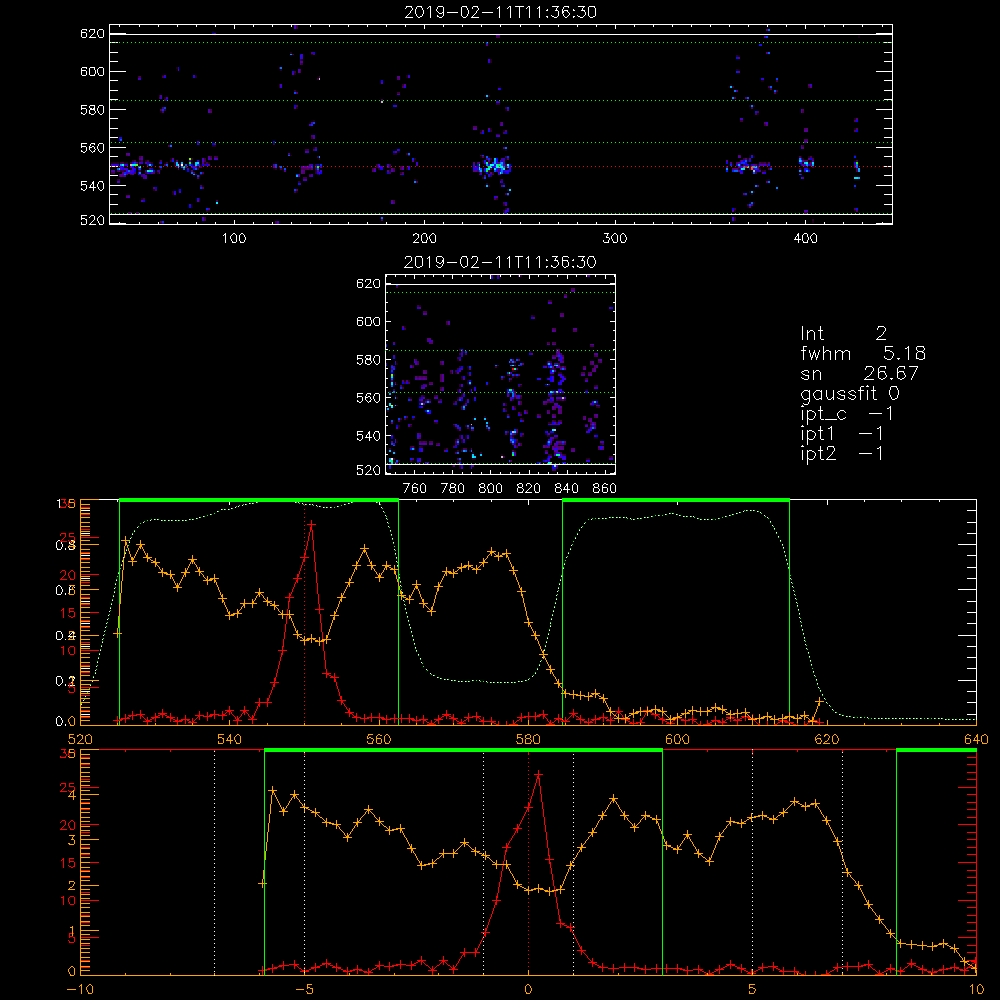Click y-axis label 540 of top plot
Image resolution: width=1000 pixels, height=1000 pixels.
pos(92,186)
